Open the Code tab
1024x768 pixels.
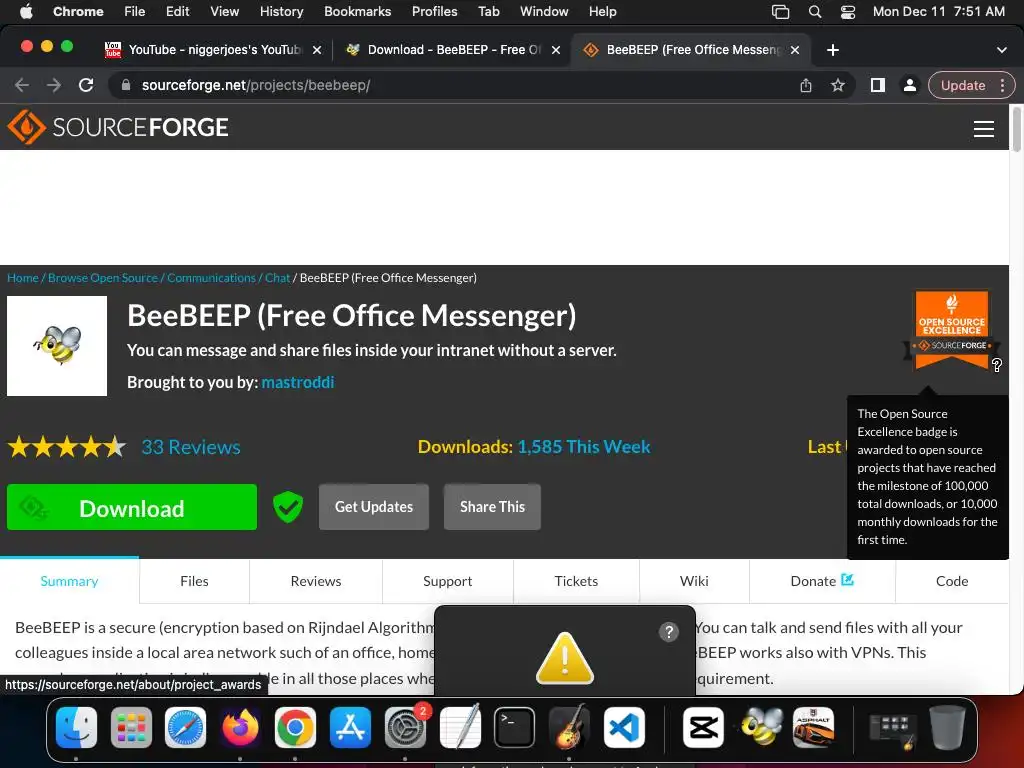(x=952, y=581)
